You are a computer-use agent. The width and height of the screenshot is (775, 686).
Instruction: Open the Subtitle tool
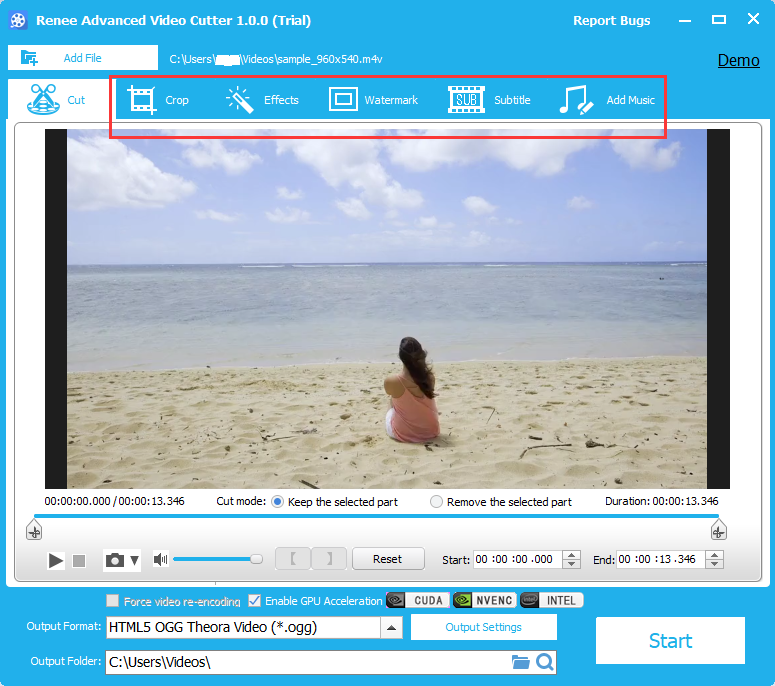(489, 100)
